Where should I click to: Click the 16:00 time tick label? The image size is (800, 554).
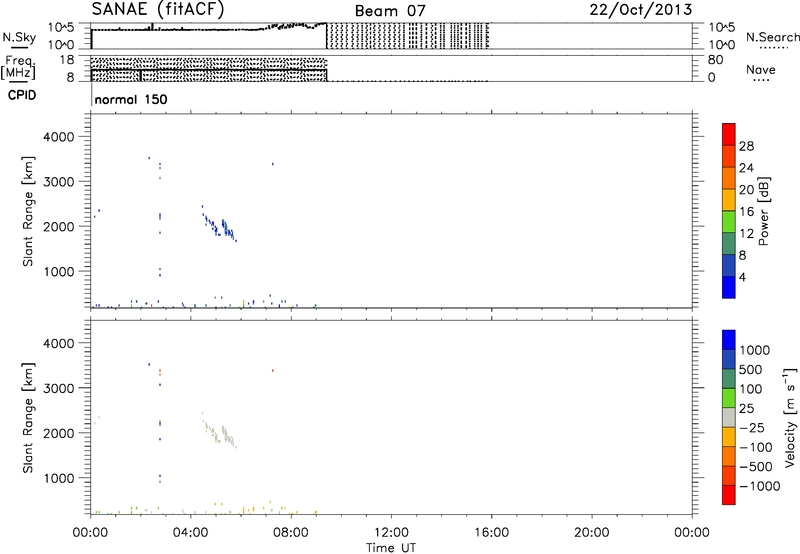coord(491,533)
